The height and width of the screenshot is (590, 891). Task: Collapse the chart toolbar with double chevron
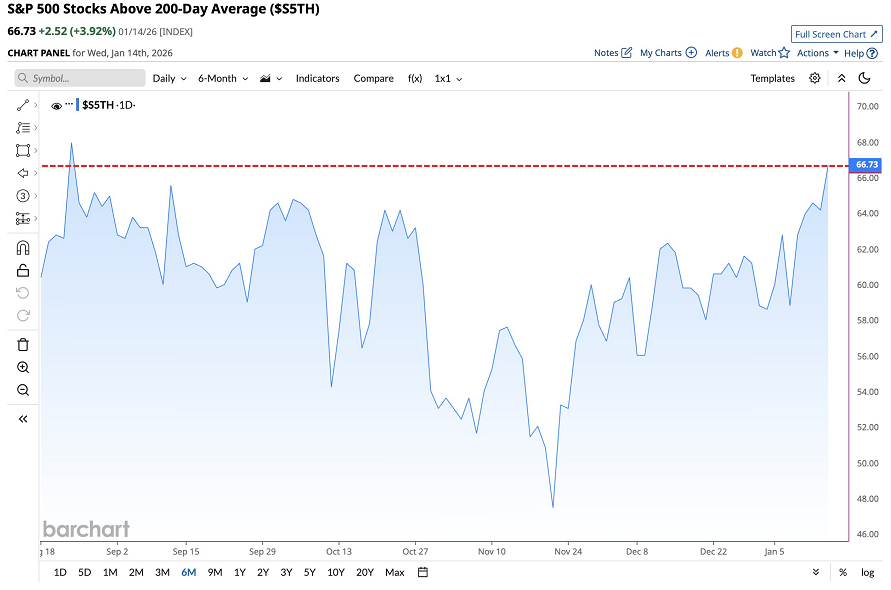coord(842,78)
